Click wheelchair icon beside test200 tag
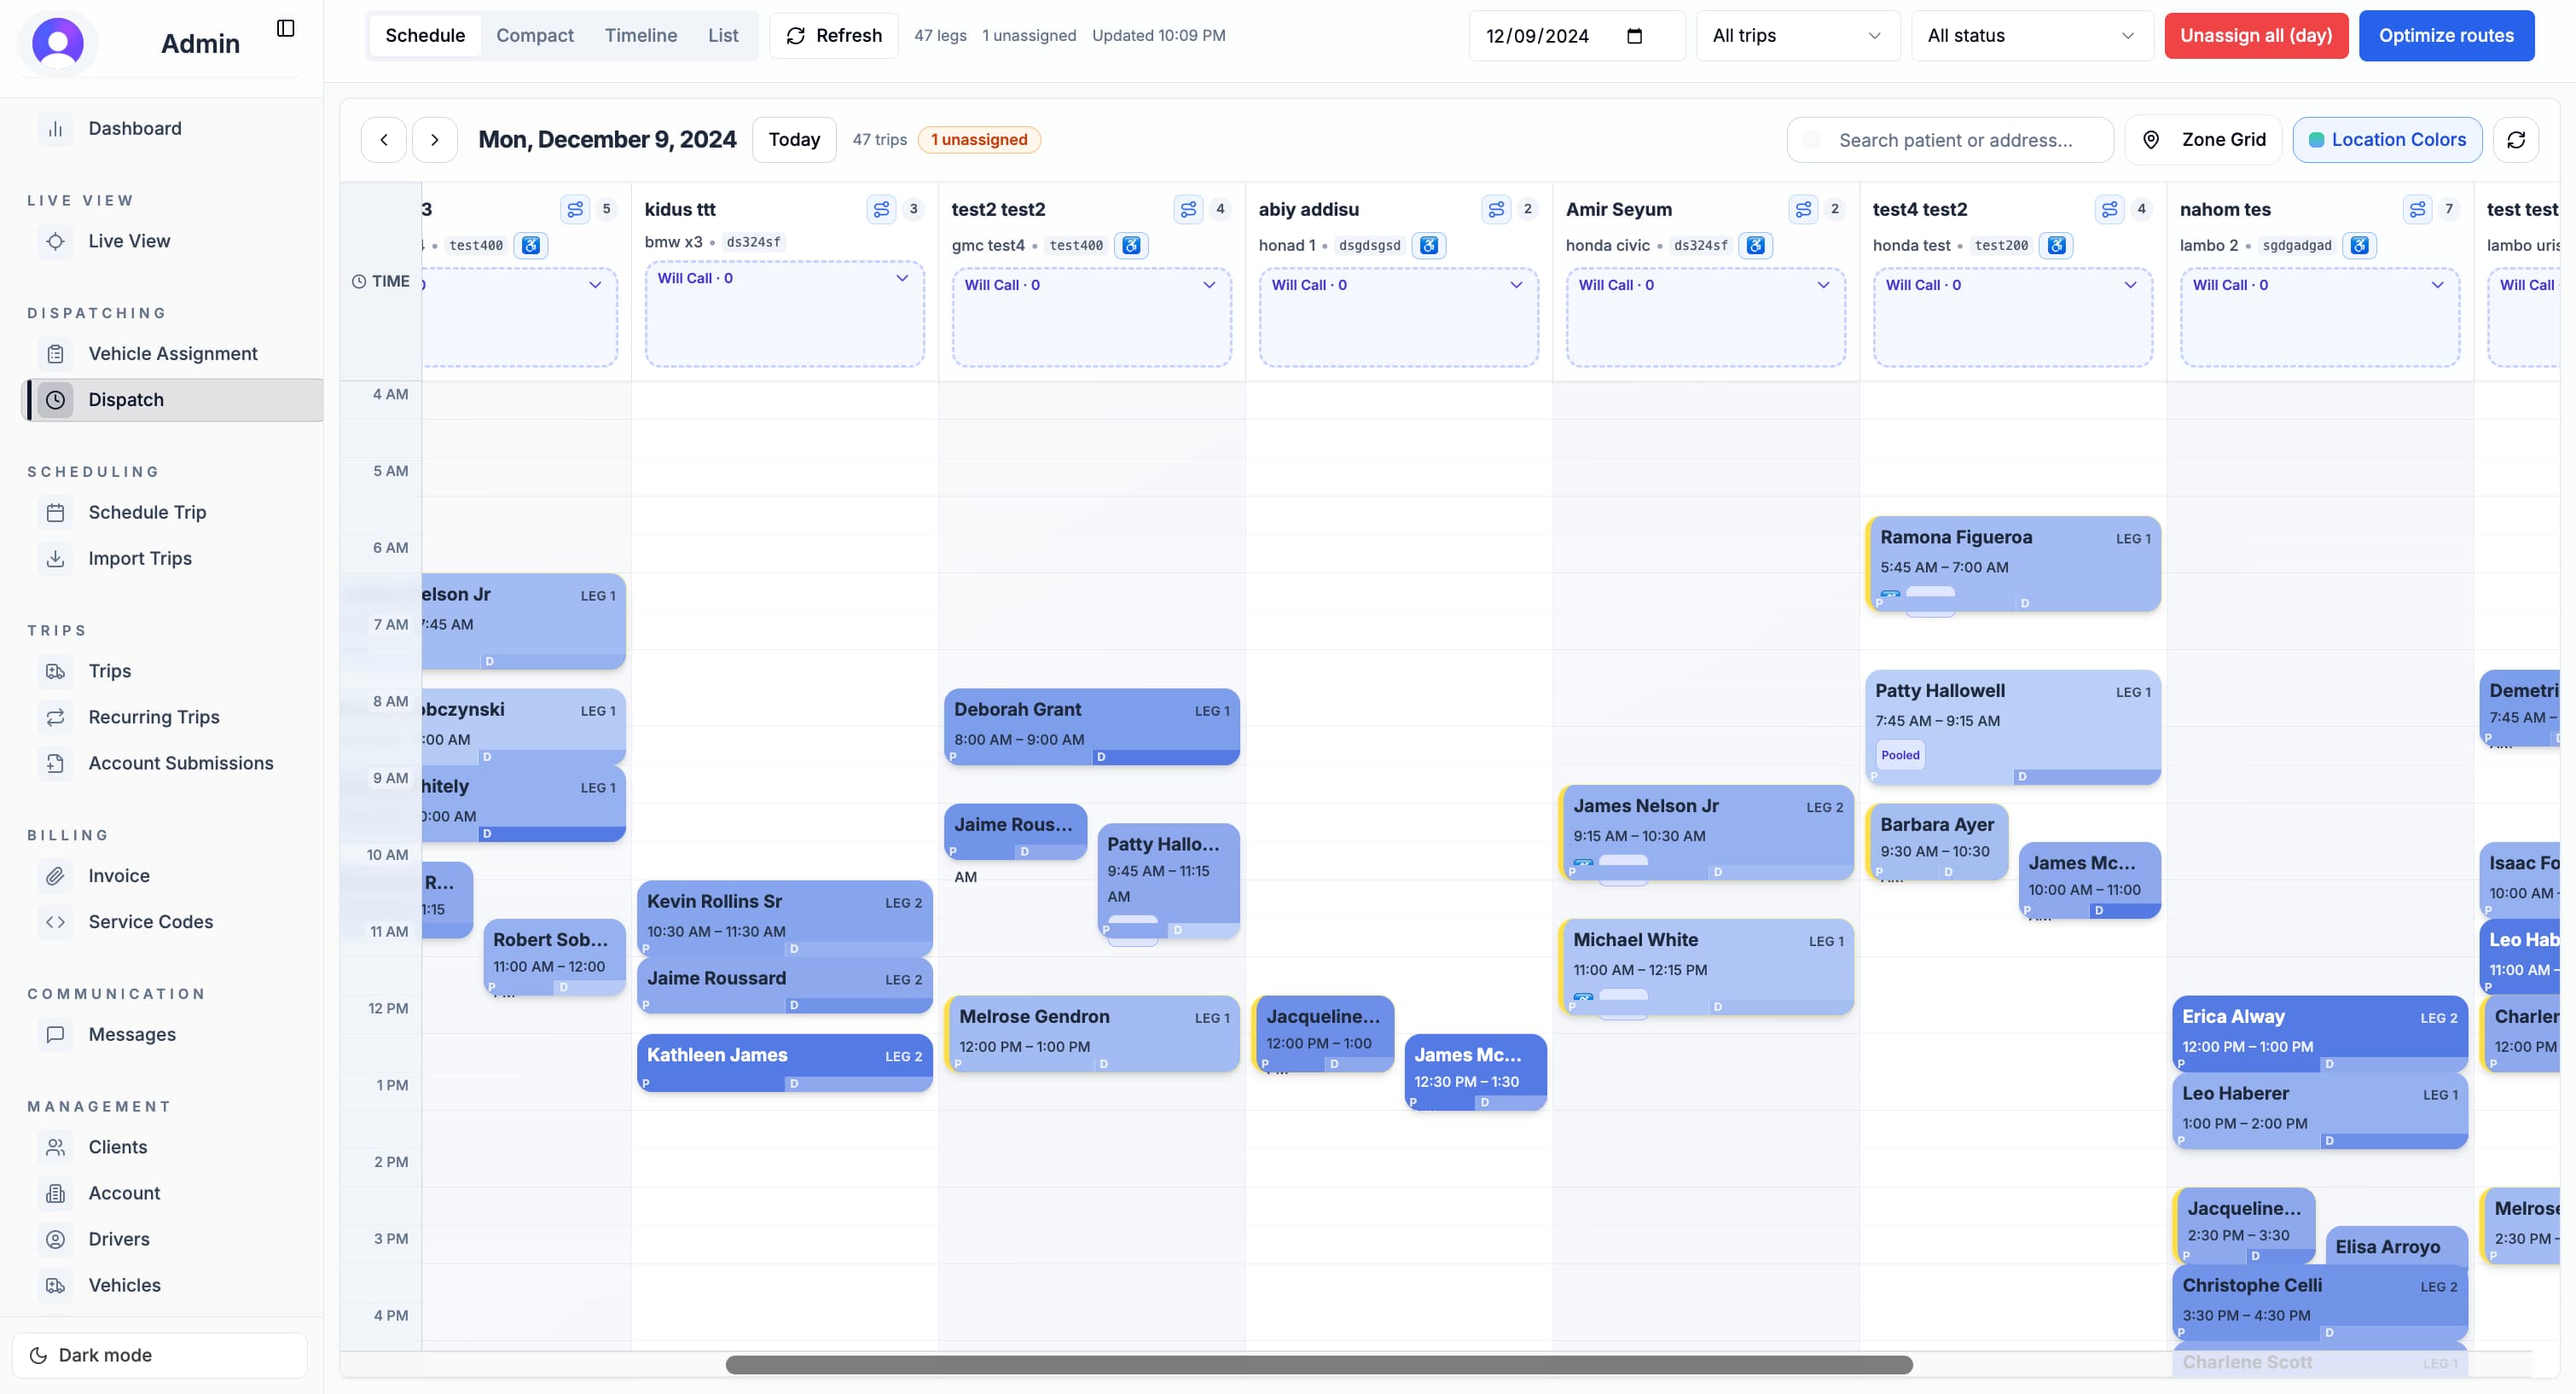2576x1394 pixels. tap(2057, 245)
